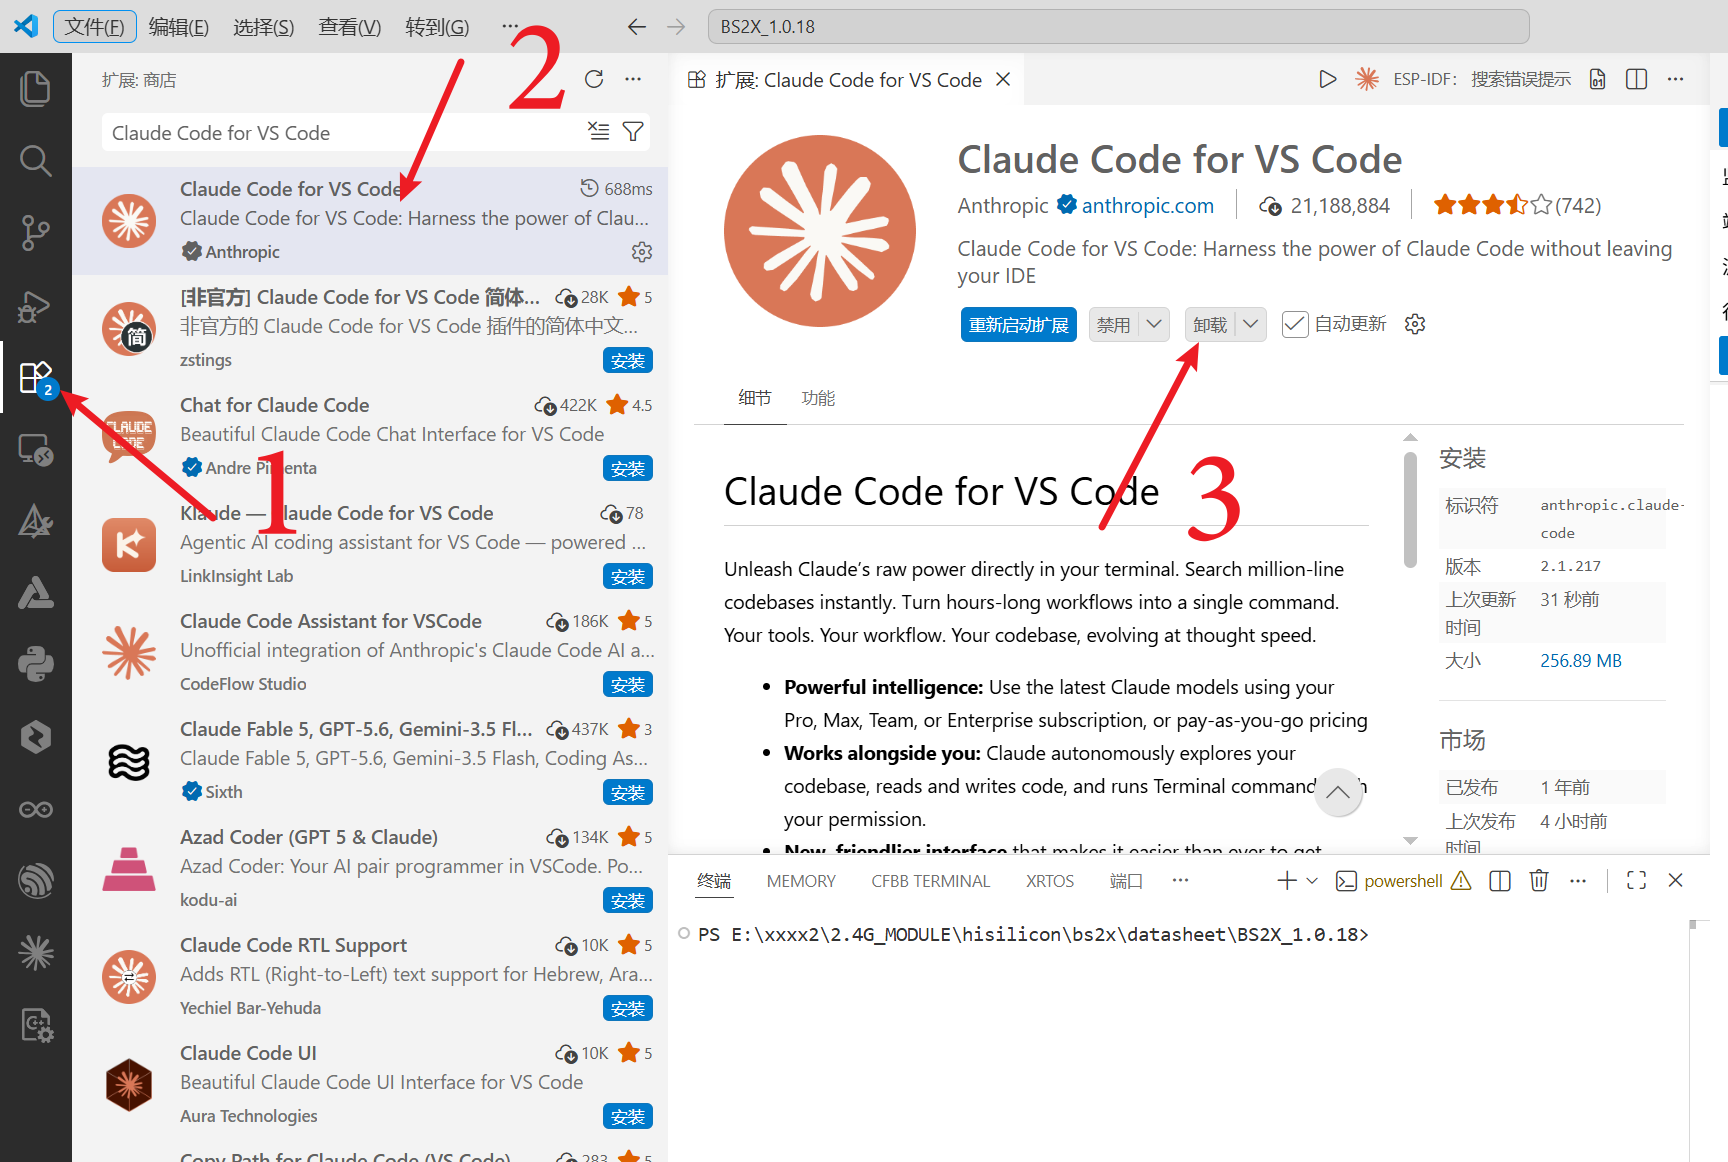
Task: Open the infinity-shaped activity bar icon
Action: [x=36, y=809]
